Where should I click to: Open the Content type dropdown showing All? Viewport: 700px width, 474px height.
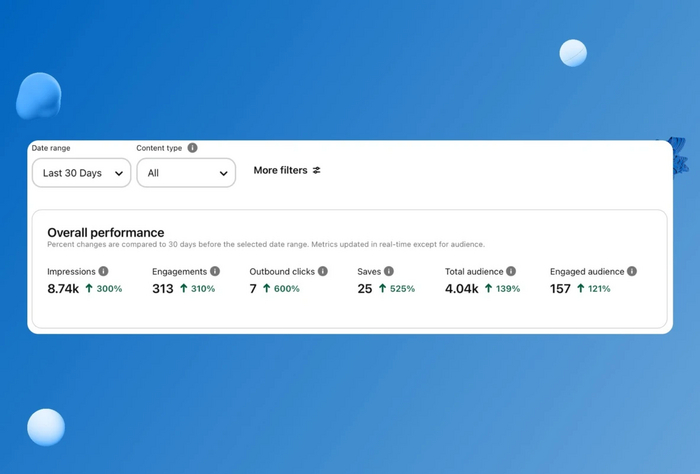pos(186,173)
